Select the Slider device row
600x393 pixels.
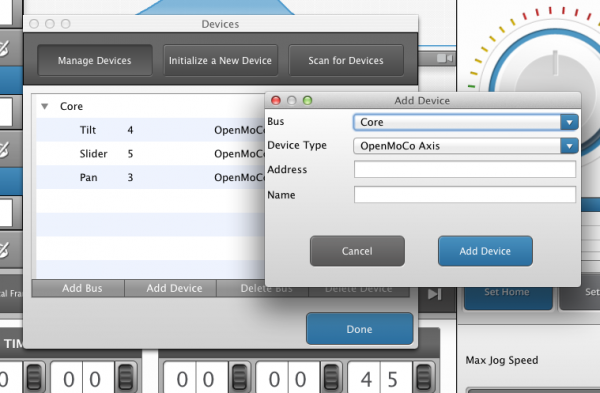click(151, 154)
